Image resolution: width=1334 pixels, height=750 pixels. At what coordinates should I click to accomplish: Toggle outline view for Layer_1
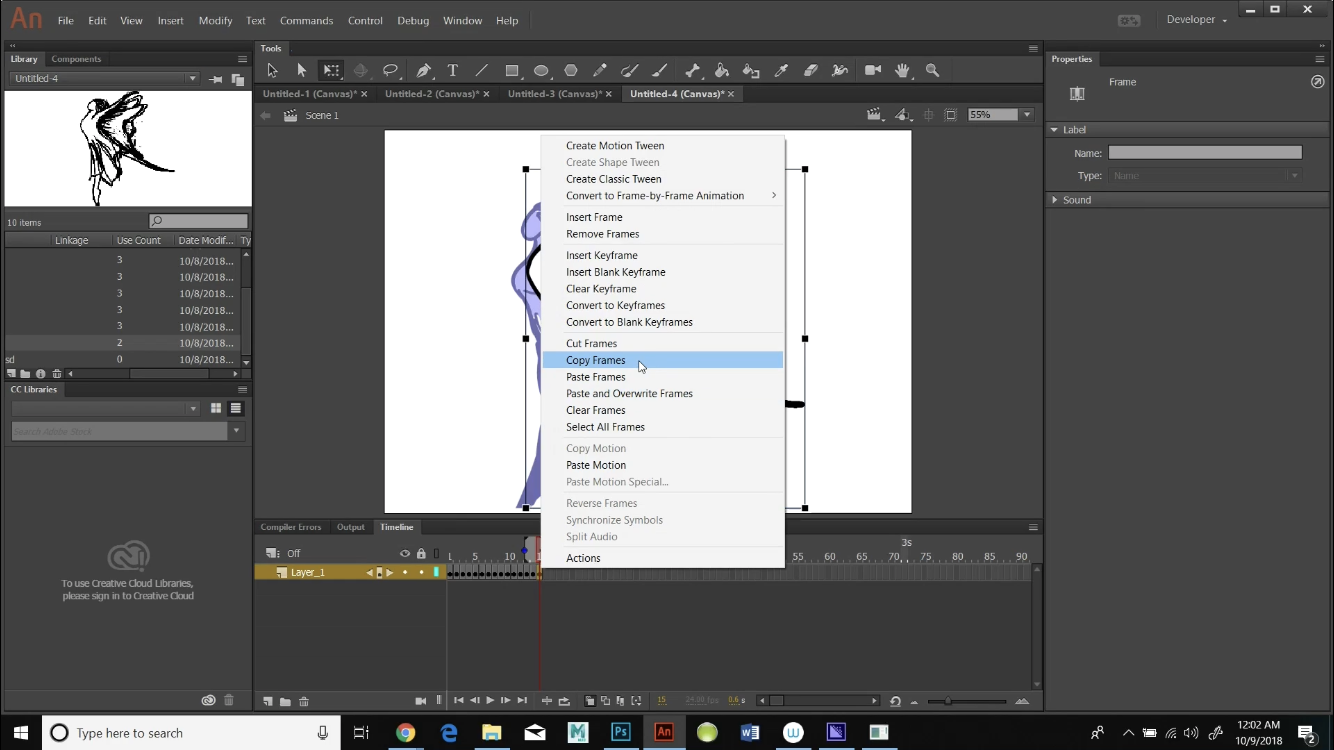(x=436, y=572)
